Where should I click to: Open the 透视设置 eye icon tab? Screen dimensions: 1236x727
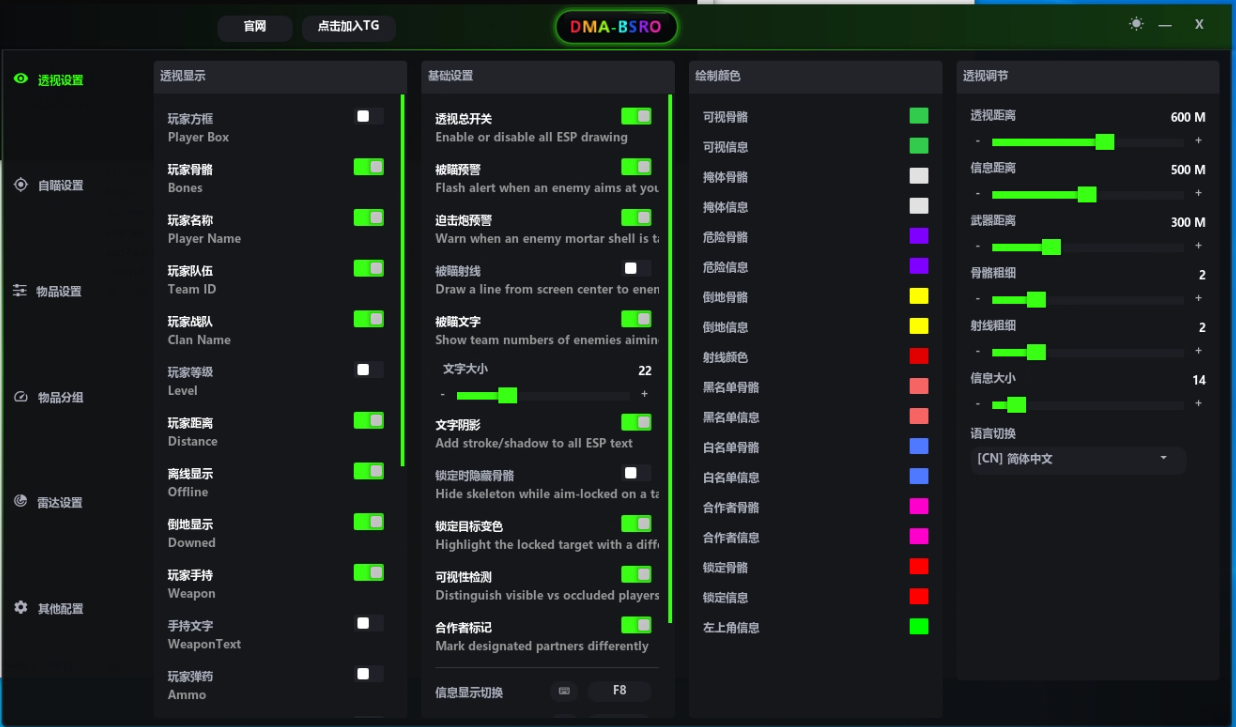(x=21, y=79)
